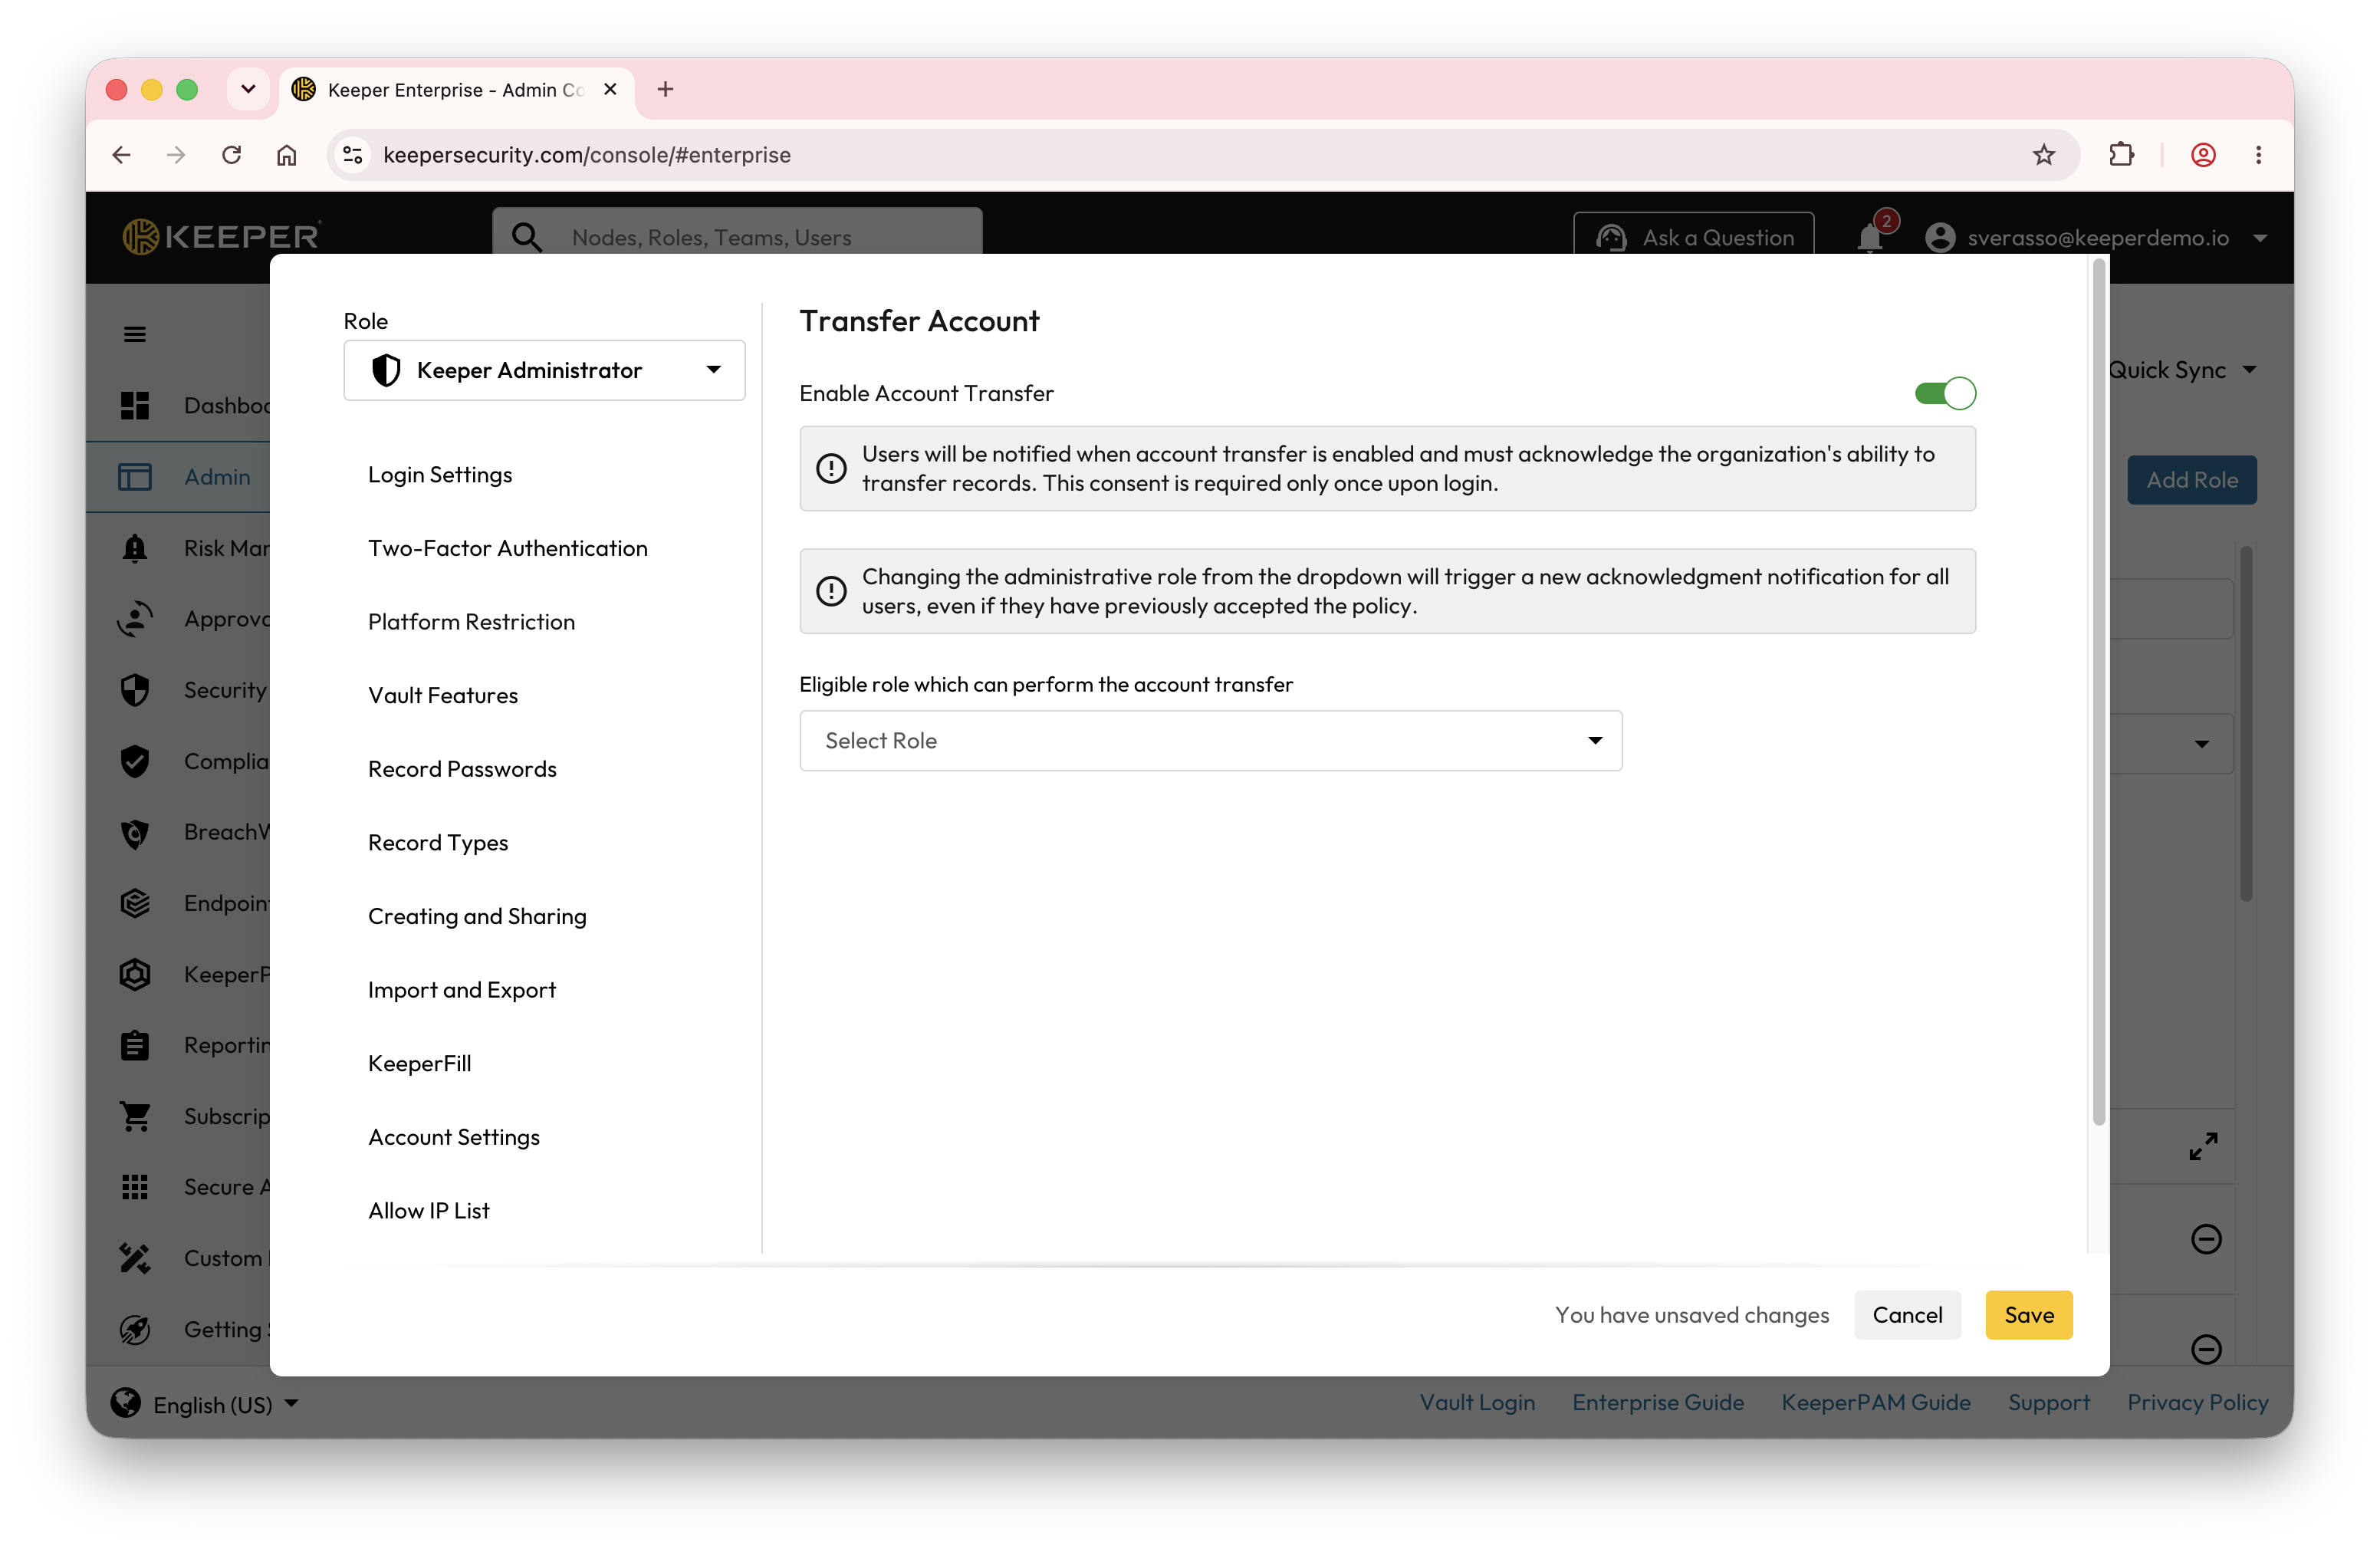Expand the Select Role dropdown
Screen dimensions: 2380x1552
click(x=1210, y=741)
